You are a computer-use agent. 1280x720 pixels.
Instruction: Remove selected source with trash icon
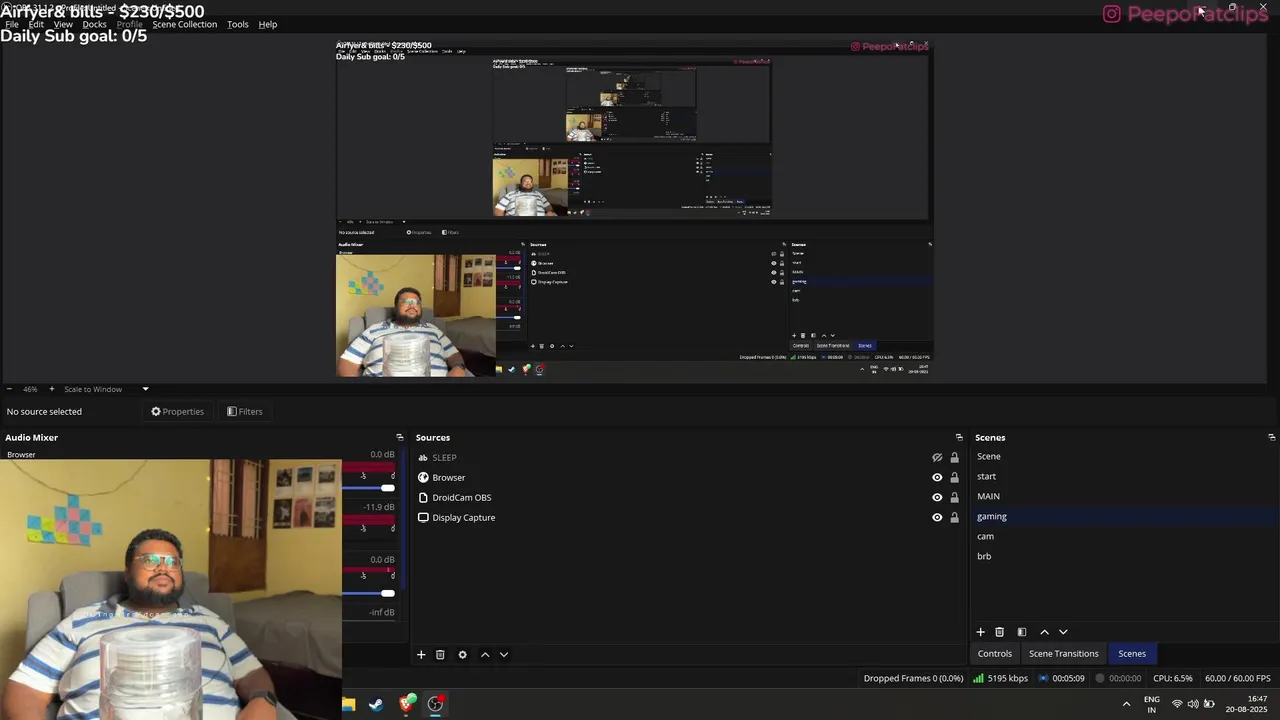pos(440,655)
